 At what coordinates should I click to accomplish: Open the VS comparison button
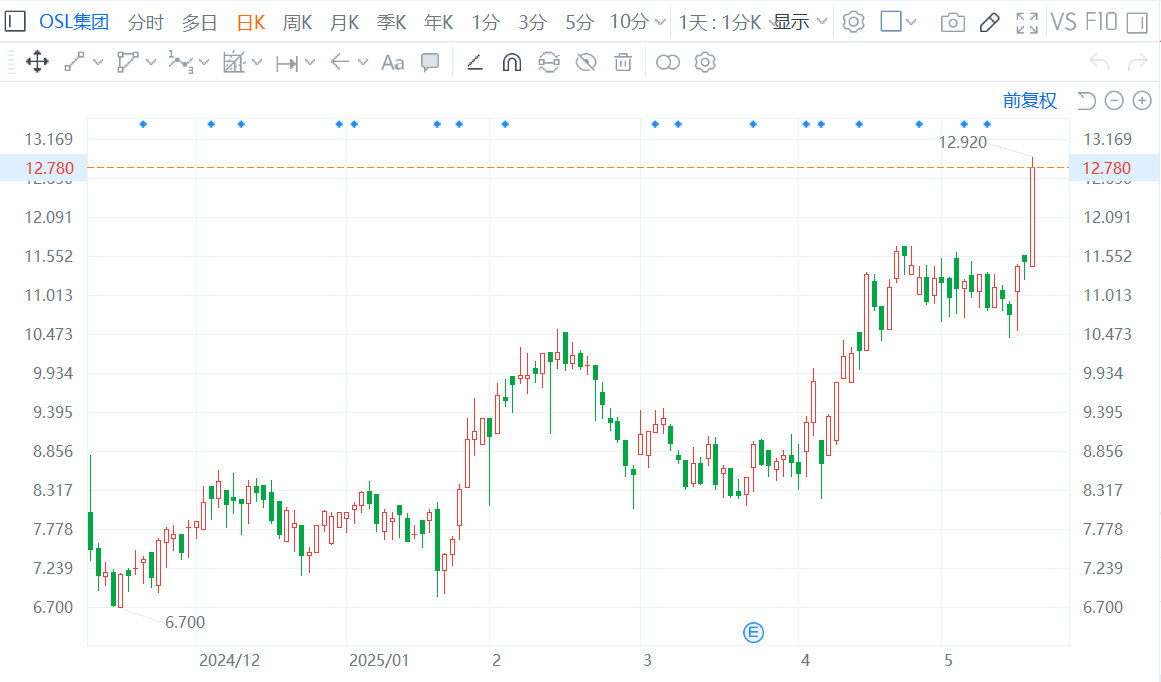click(x=1064, y=22)
